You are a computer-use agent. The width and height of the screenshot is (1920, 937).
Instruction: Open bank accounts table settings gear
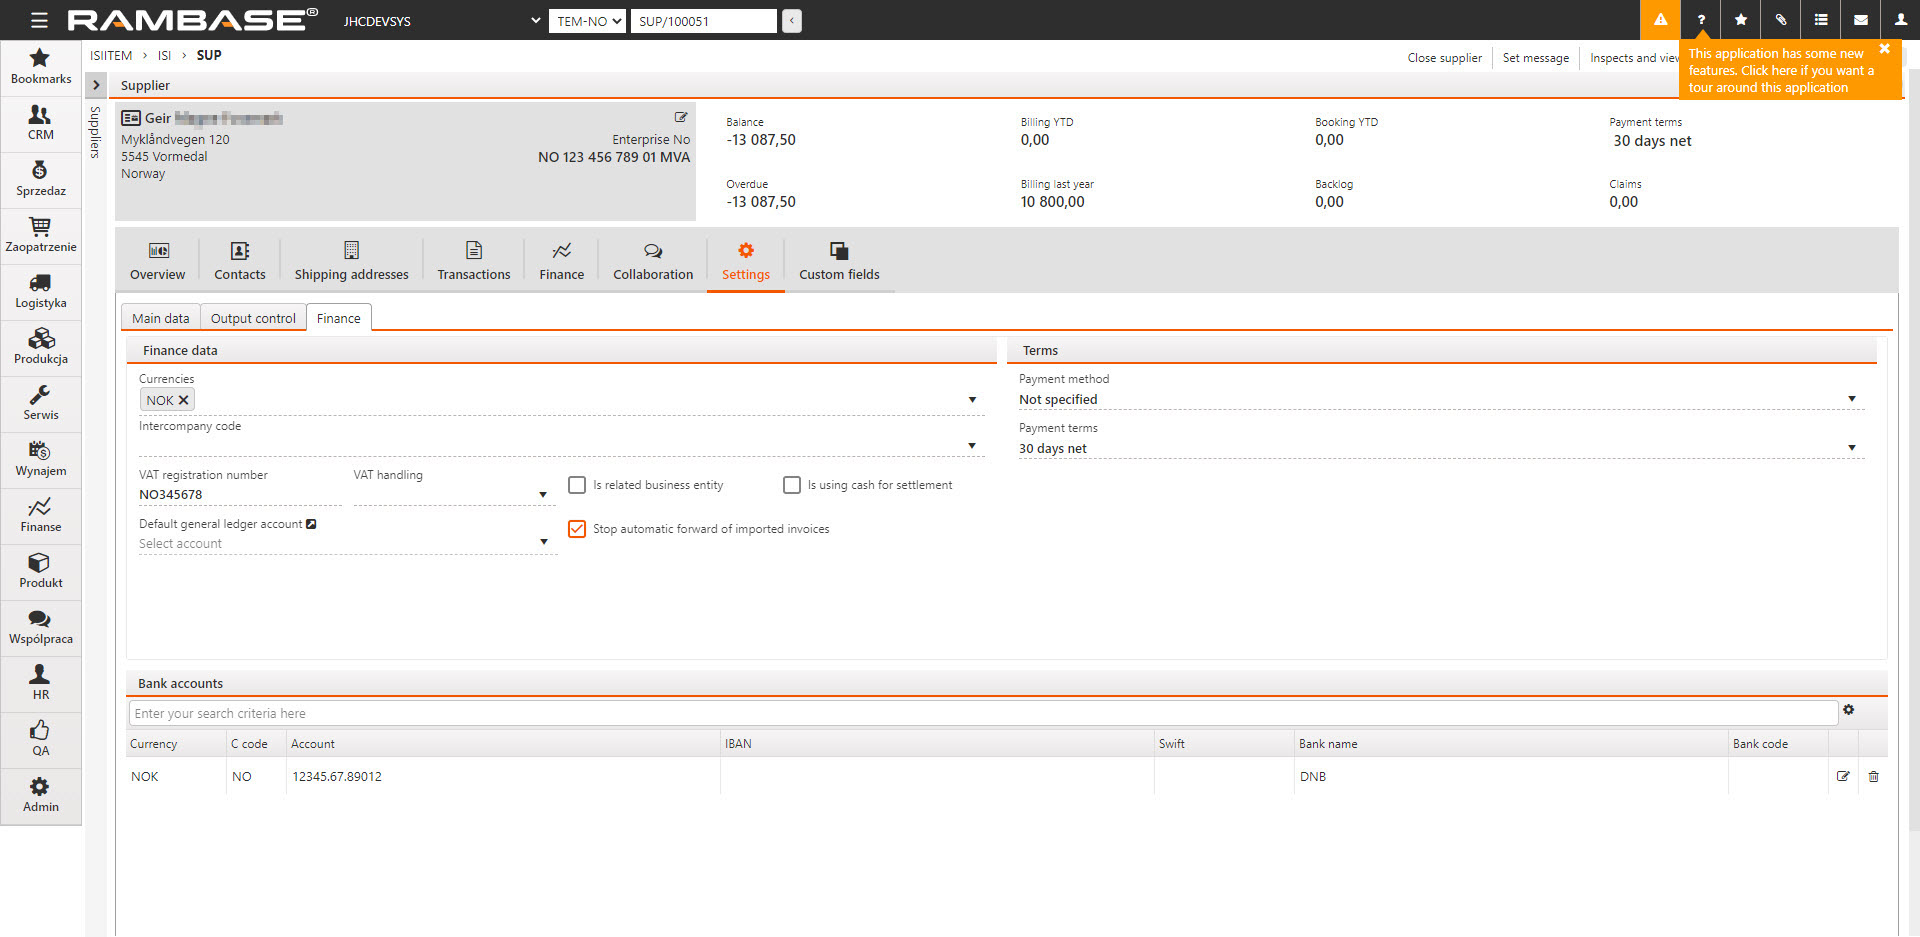click(x=1848, y=710)
